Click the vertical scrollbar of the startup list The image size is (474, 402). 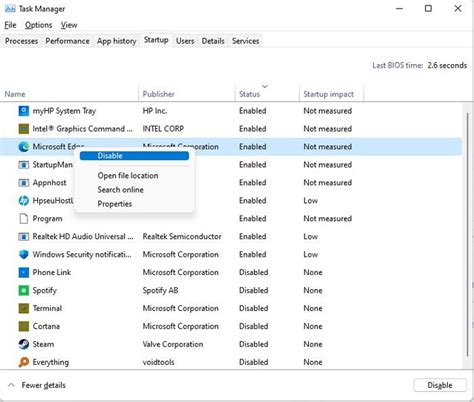tap(468, 235)
